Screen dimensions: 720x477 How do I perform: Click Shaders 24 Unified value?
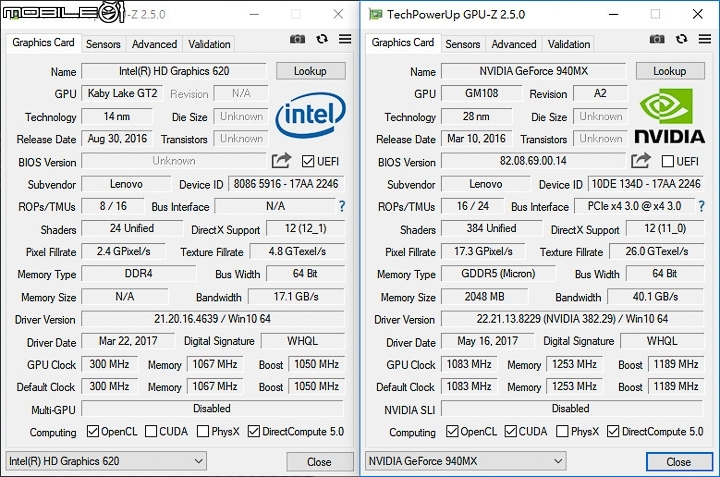pos(132,229)
